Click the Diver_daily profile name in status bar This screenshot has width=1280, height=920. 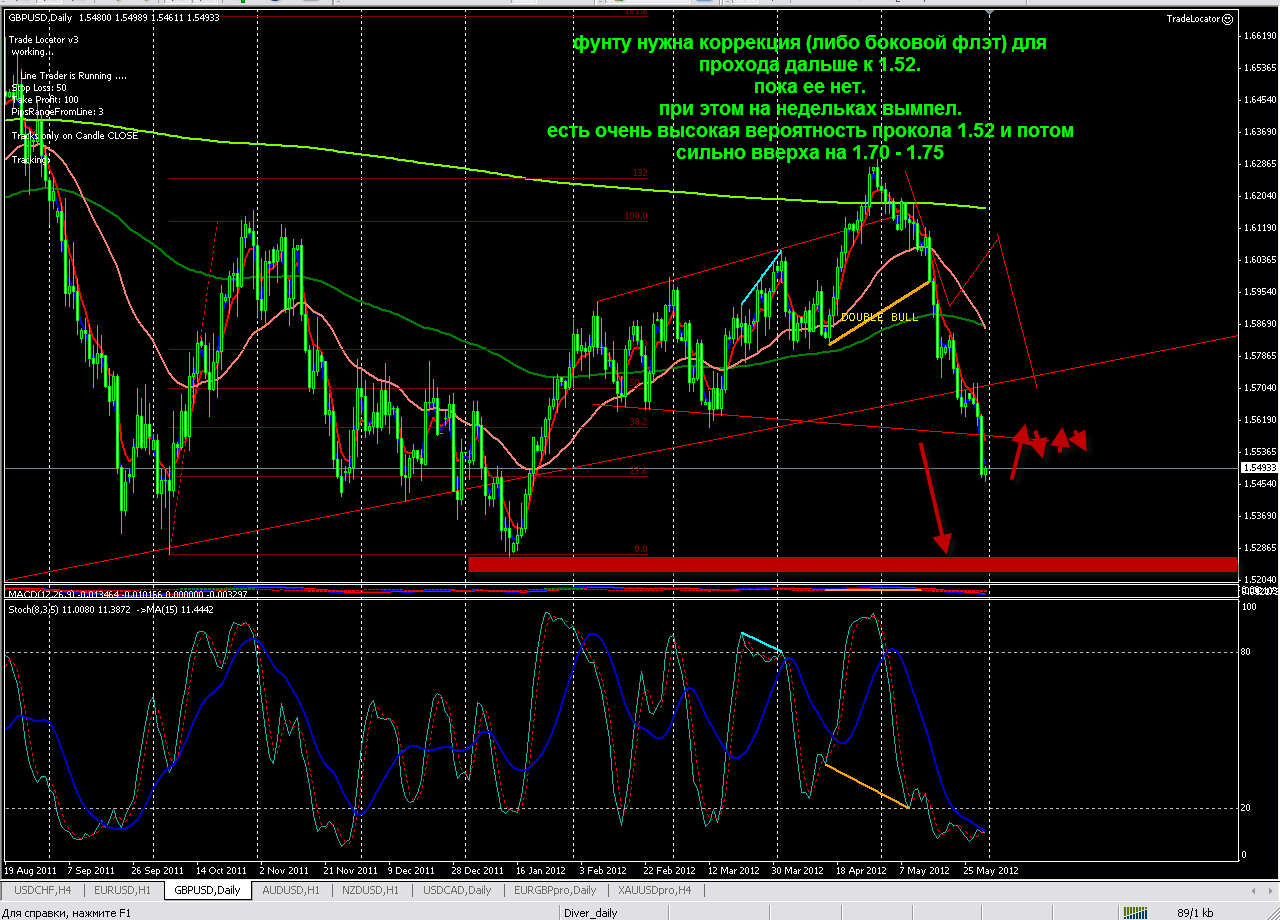click(590, 912)
